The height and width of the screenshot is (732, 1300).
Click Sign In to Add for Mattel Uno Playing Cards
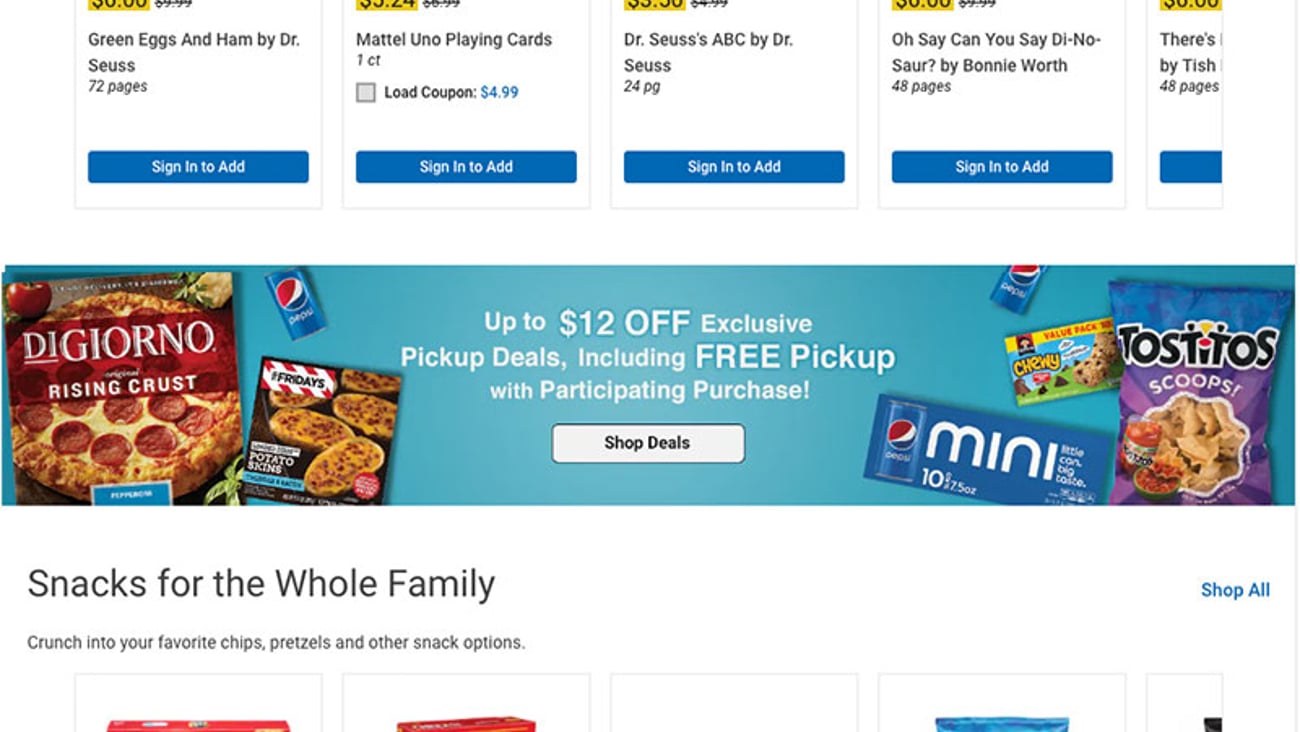[466, 167]
